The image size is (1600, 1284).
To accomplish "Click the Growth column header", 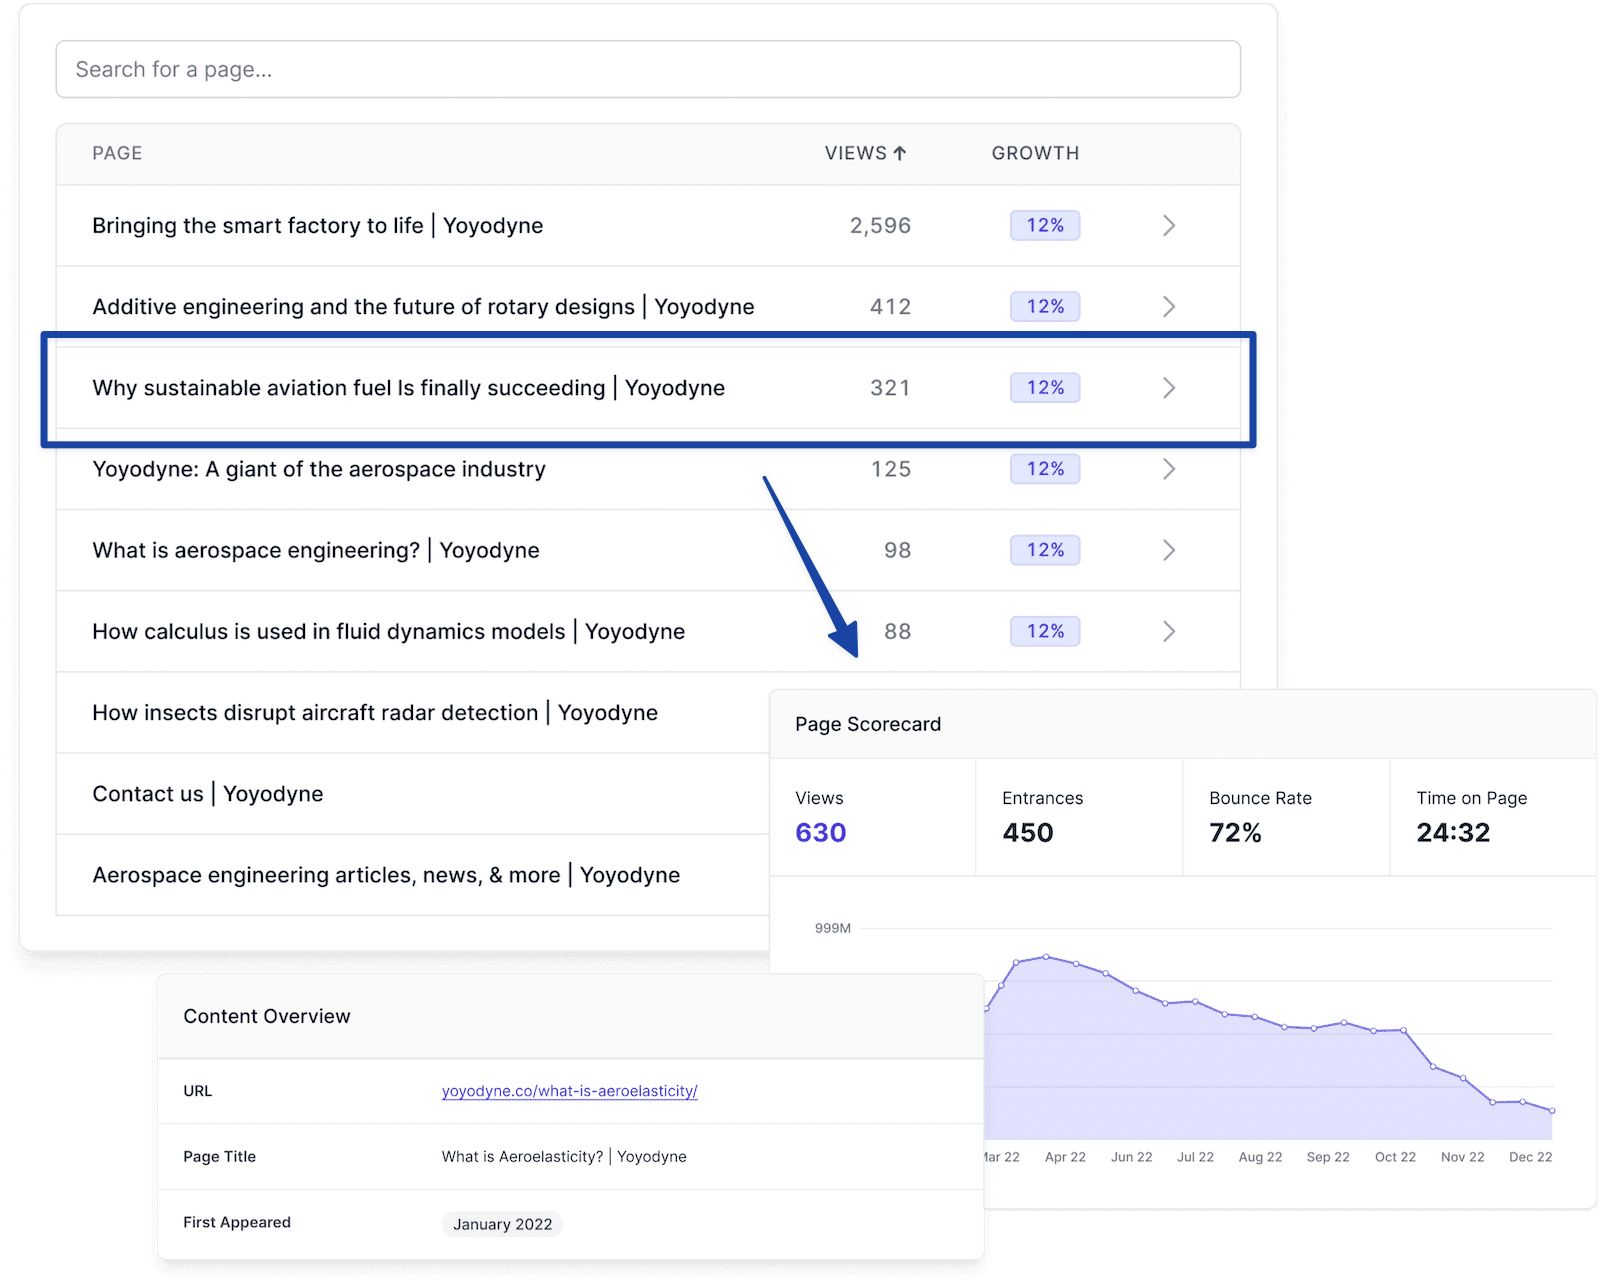I will pos(1035,153).
